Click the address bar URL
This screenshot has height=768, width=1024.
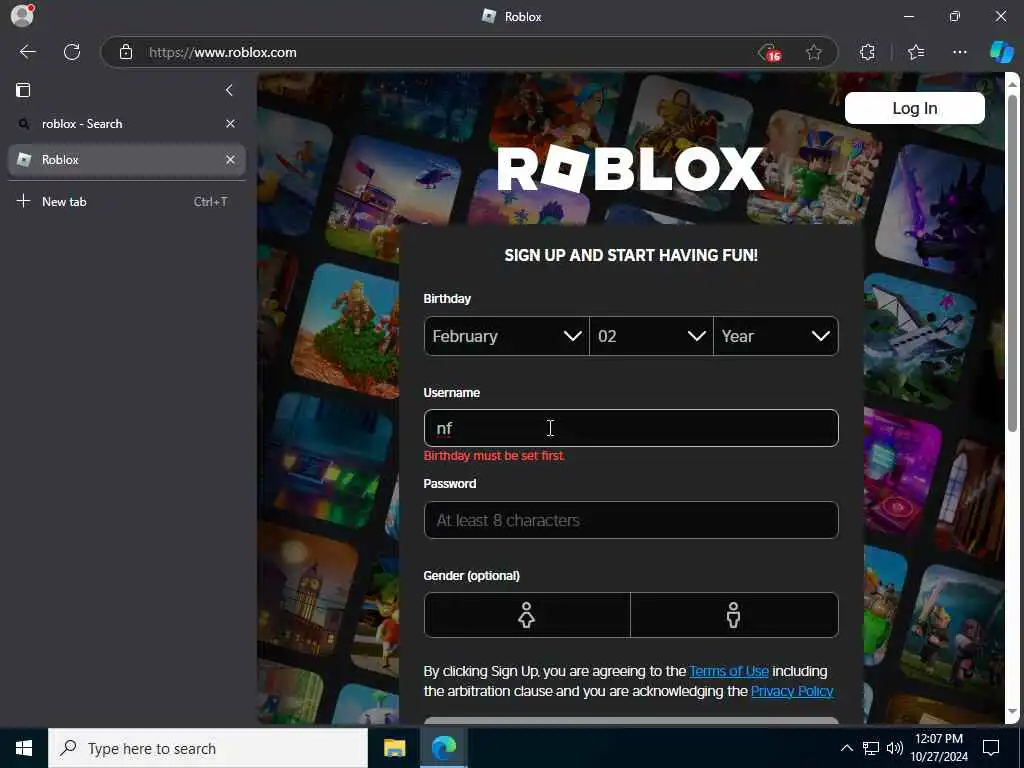pyautogui.click(x=223, y=52)
